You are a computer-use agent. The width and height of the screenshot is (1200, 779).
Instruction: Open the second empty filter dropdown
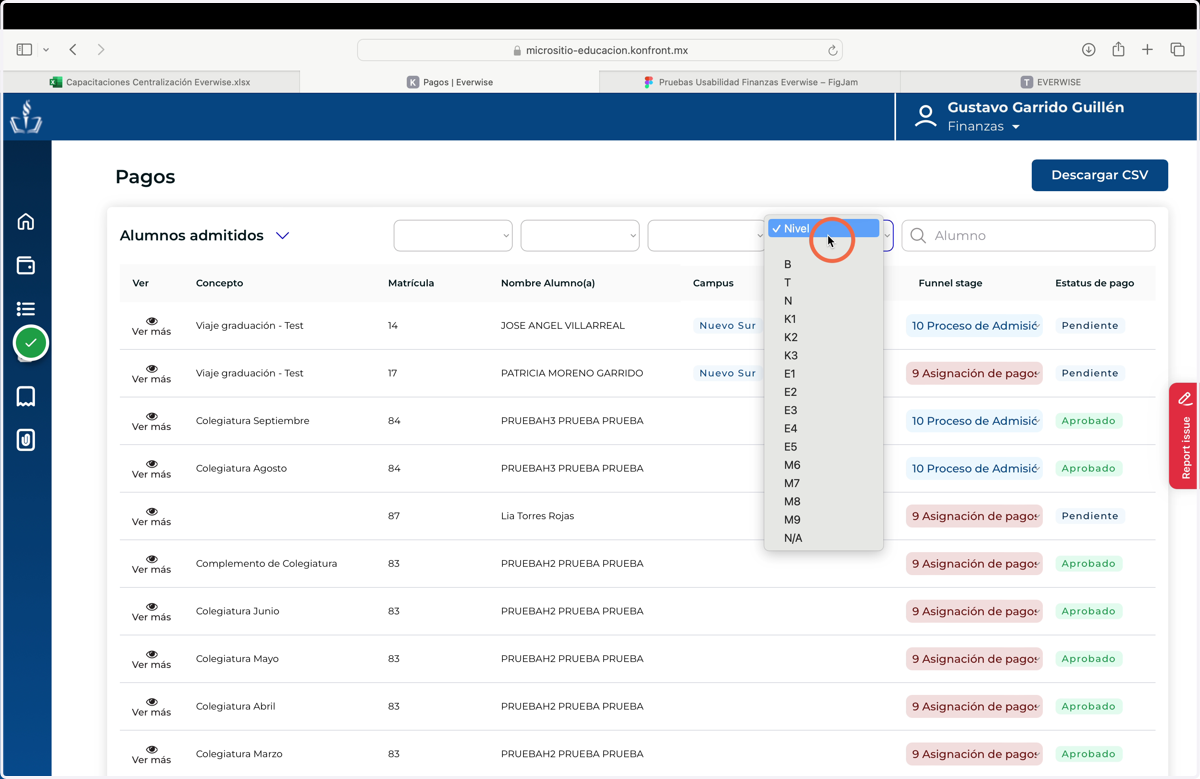point(580,236)
